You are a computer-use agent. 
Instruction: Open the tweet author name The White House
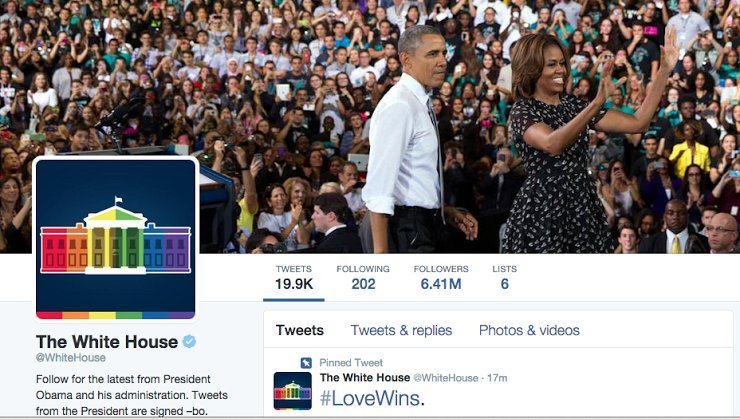[365, 377]
